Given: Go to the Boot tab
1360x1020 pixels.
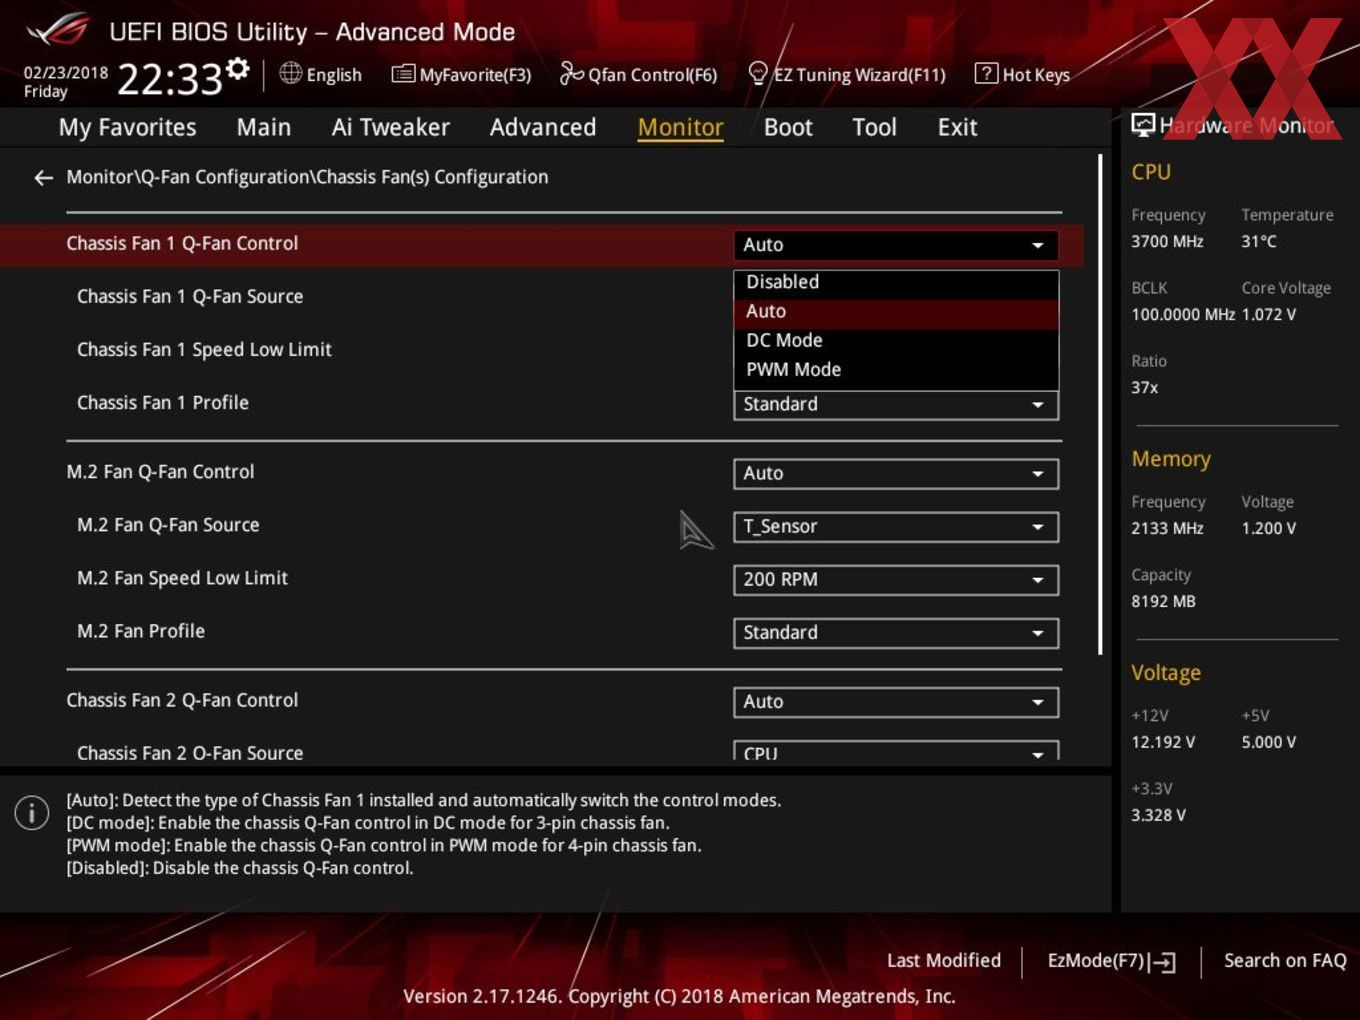Looking at the screenshot, I should [788, 127].
